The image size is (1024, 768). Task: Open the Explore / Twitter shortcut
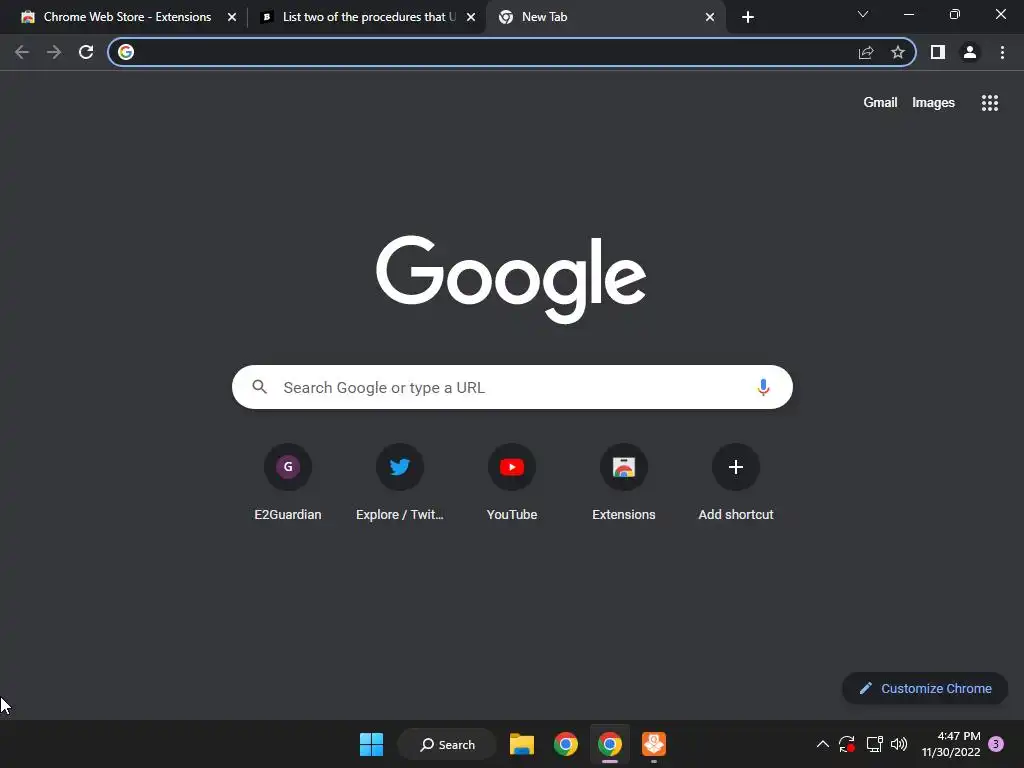coord(400,483)
